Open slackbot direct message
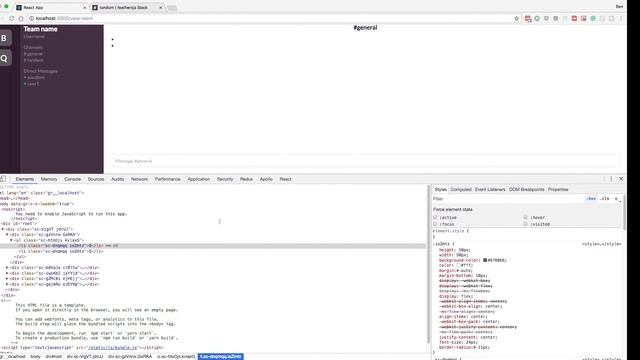This screenshot has height=360, width=640. point(34,77)
